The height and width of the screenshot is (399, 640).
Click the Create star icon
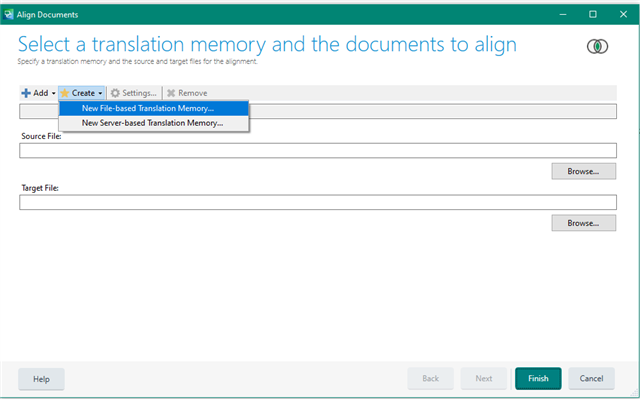click(64, 93)
